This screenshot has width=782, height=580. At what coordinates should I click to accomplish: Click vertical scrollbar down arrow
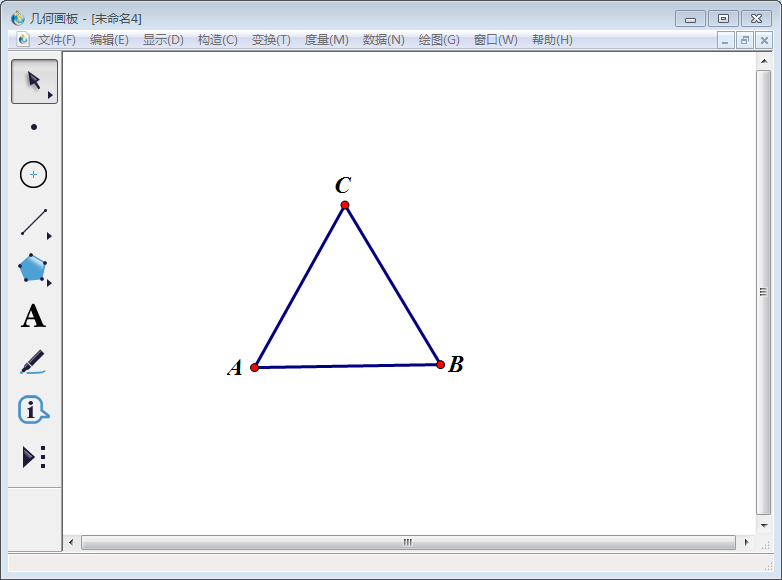(764, 526)
